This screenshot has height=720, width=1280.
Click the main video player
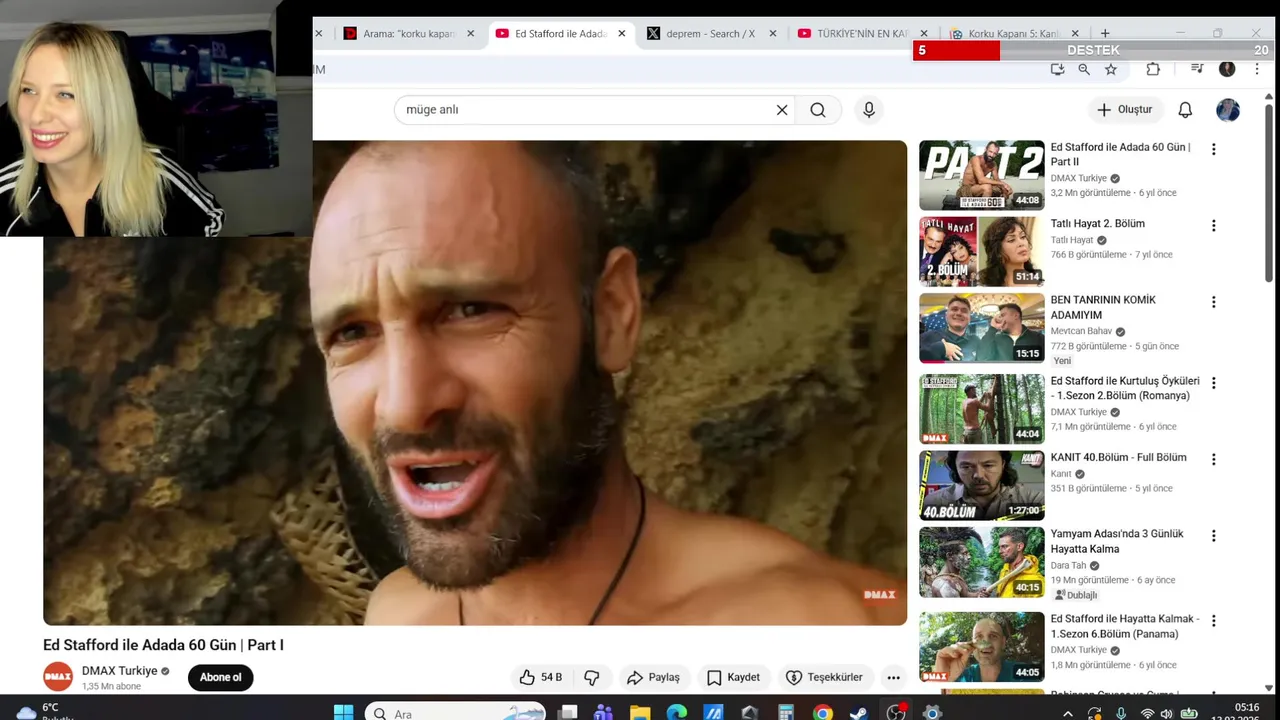click(x=475, y=383)
